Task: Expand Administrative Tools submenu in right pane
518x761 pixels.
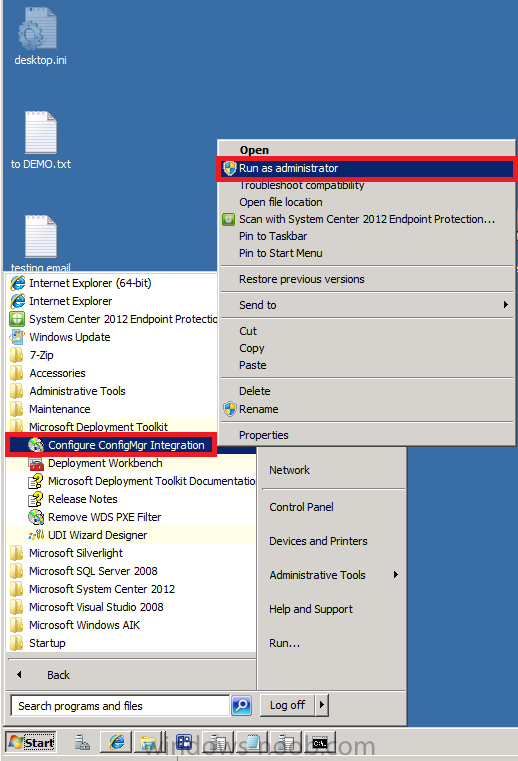Action: tap(333, 575)
